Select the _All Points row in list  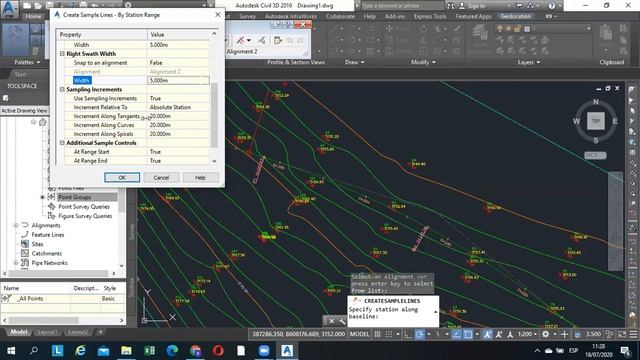(x=63, y=298)
